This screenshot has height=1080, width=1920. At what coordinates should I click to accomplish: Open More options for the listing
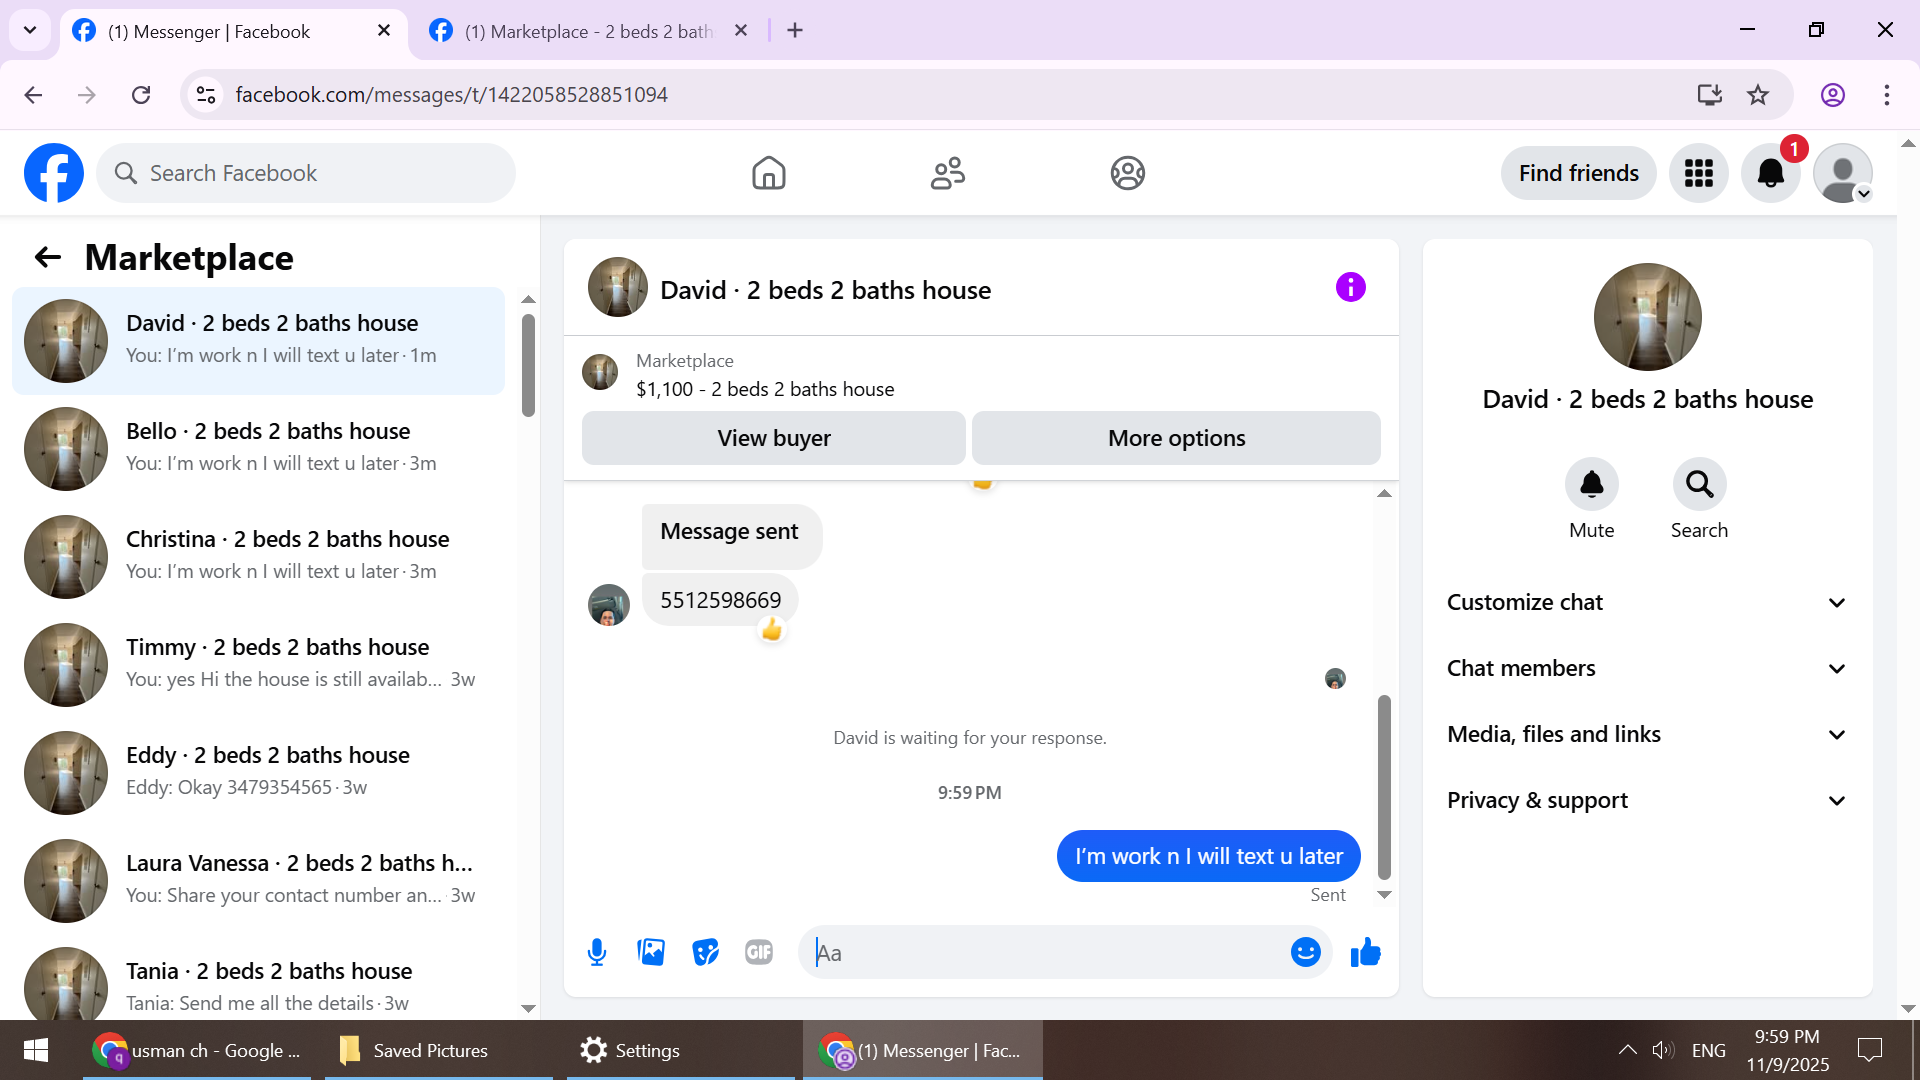point(1177,438)
